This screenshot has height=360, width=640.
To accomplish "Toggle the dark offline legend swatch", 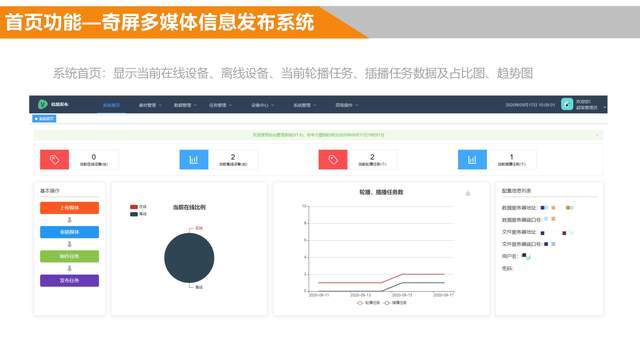I will click(x=134, y=214).
